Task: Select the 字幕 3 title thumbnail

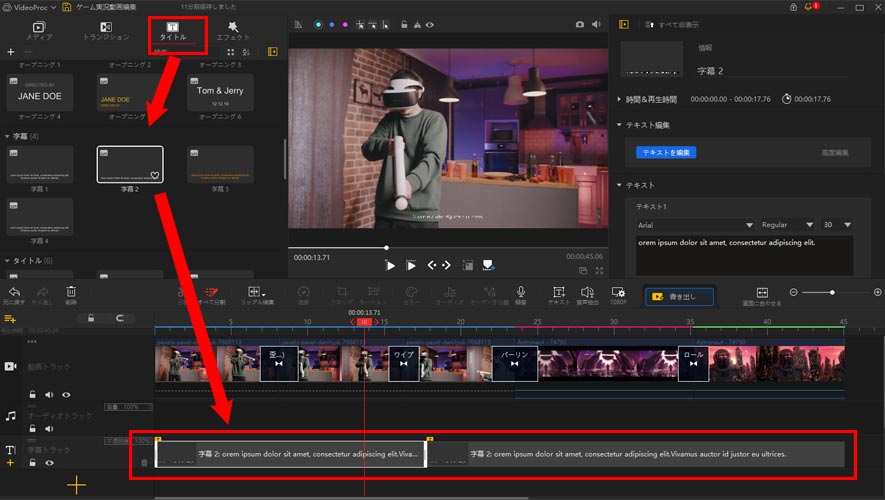Action: pyautogui.click(x=219, y=164)
